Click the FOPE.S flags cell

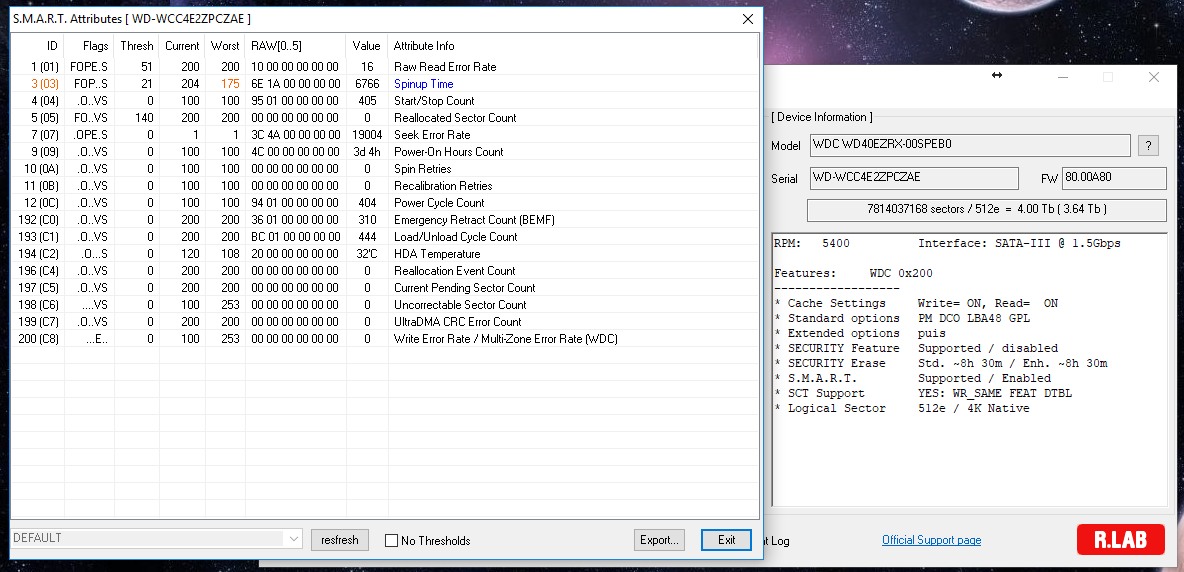pos(89,66)
